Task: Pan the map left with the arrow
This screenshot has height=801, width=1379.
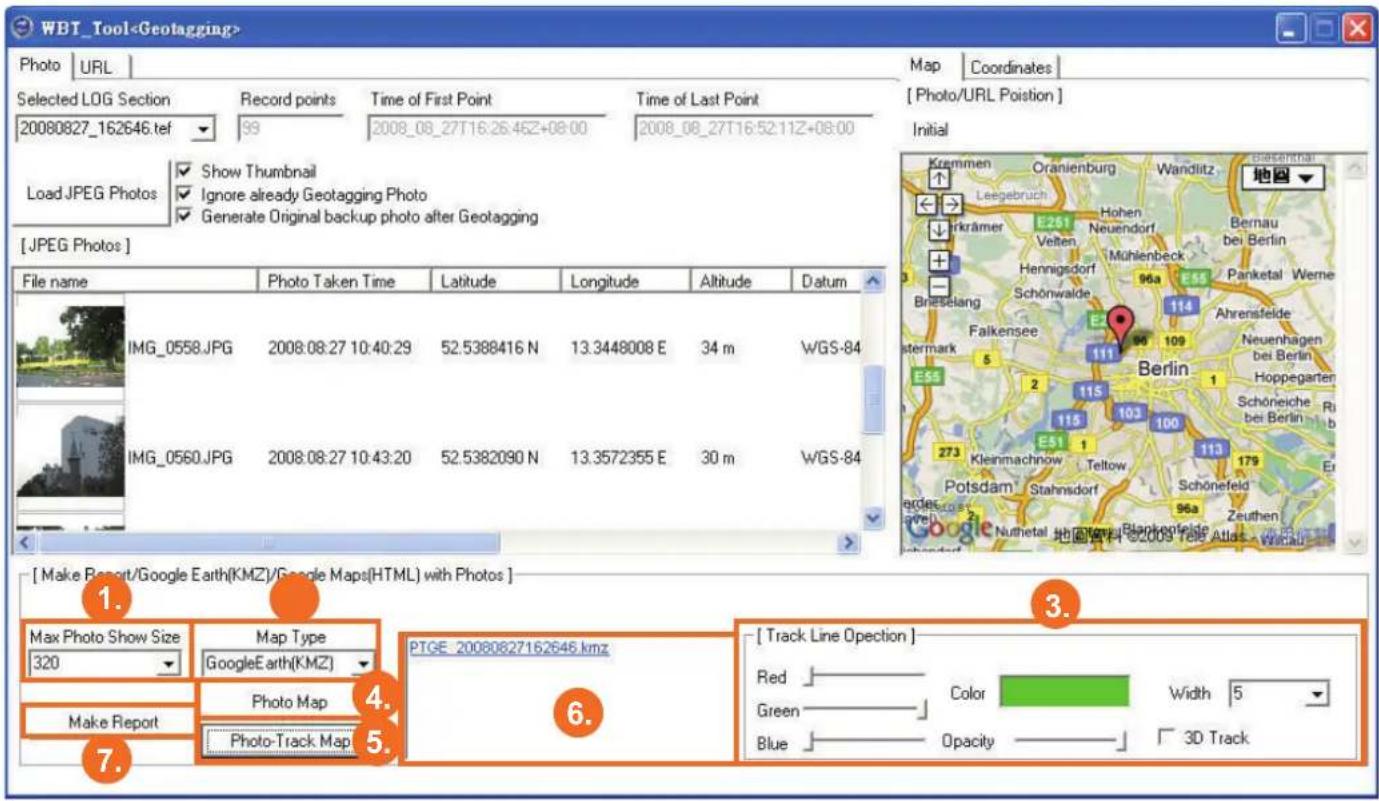Action: (926, 203)
